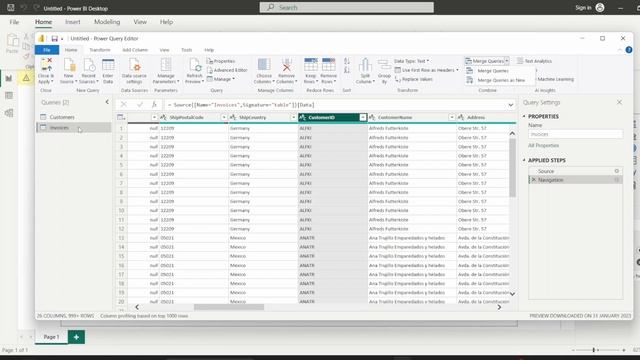Select the Customers query

click(62, 117)
